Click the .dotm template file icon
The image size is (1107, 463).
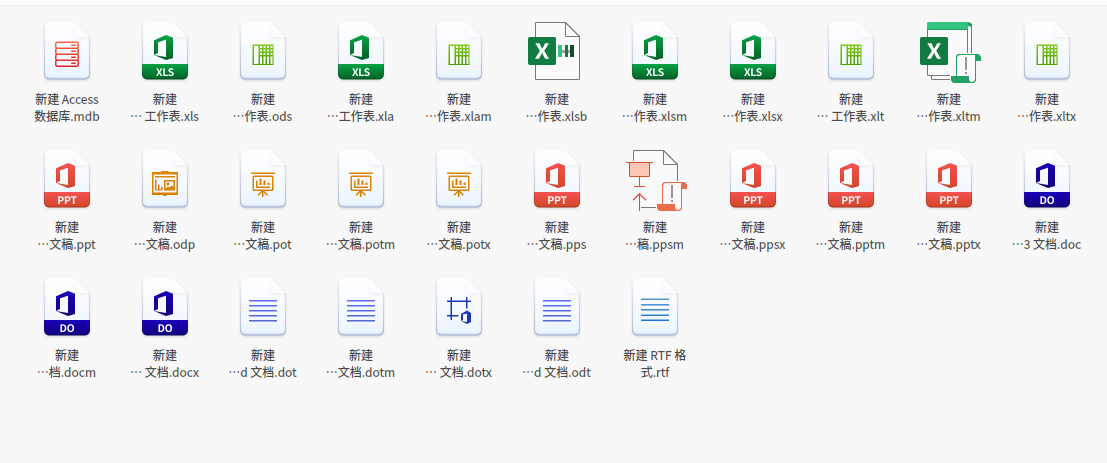361,307
